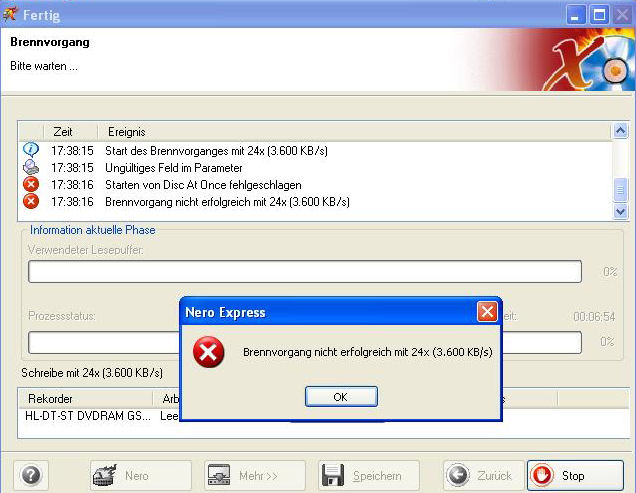Close the Nero Express dialog with X
The width and height of the screenshot is (636, 493).
point(487,312)
